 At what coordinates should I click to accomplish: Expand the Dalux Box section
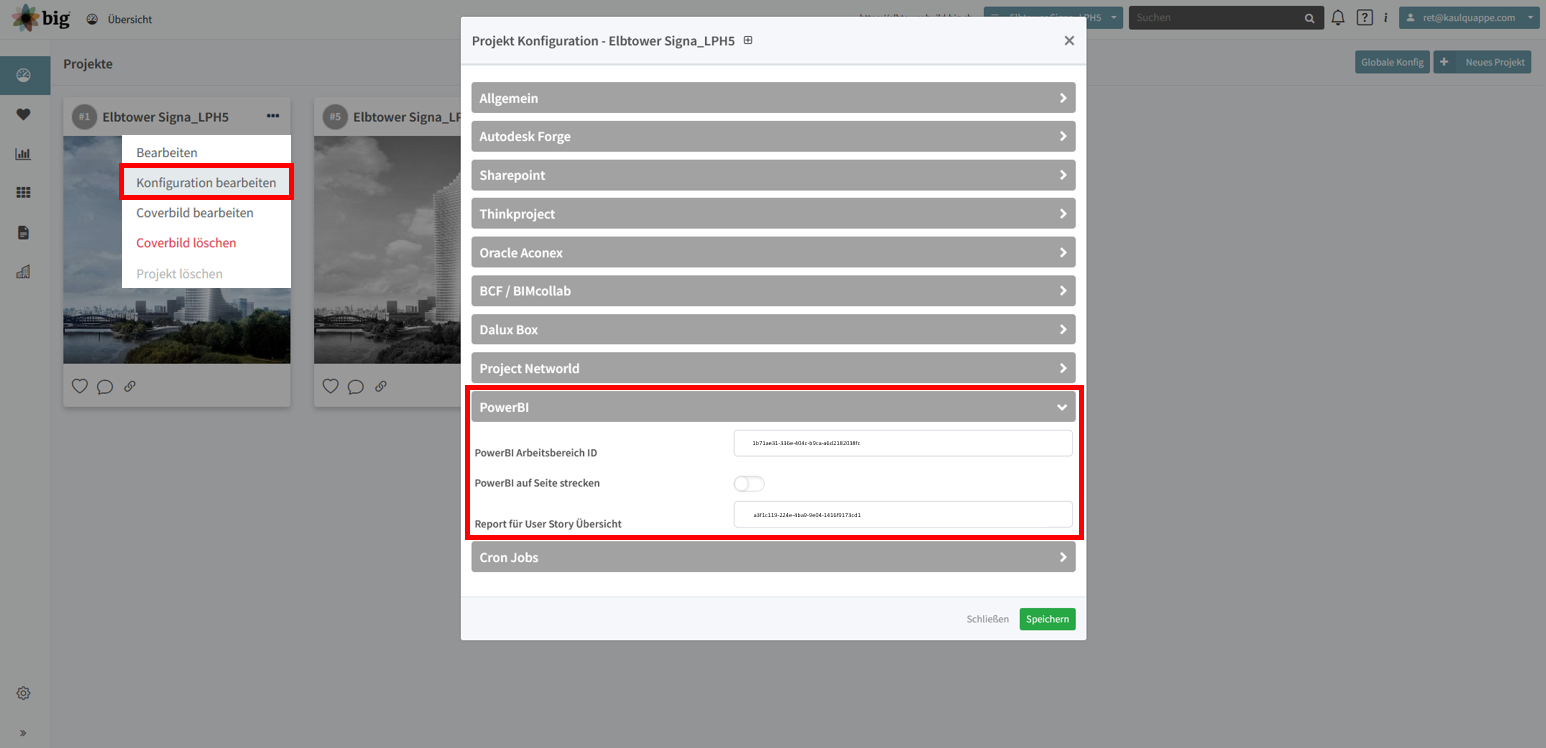coord(773,329)
